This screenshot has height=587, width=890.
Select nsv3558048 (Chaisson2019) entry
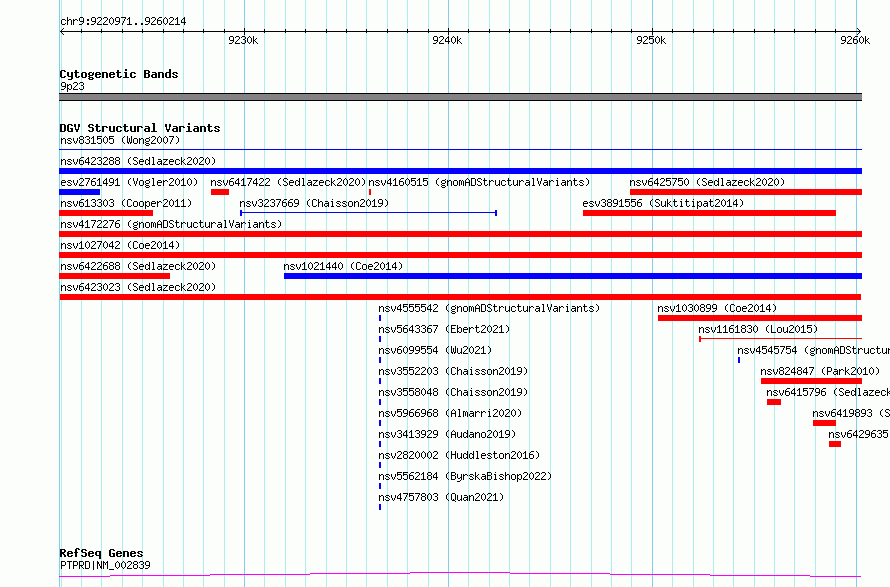point(453,392)
